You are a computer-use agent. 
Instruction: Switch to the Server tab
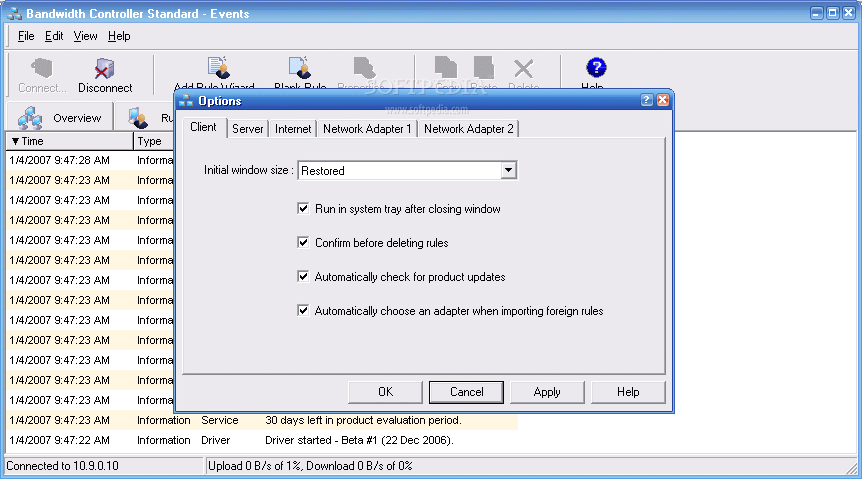pyautogui.click(x=247, y=129)
